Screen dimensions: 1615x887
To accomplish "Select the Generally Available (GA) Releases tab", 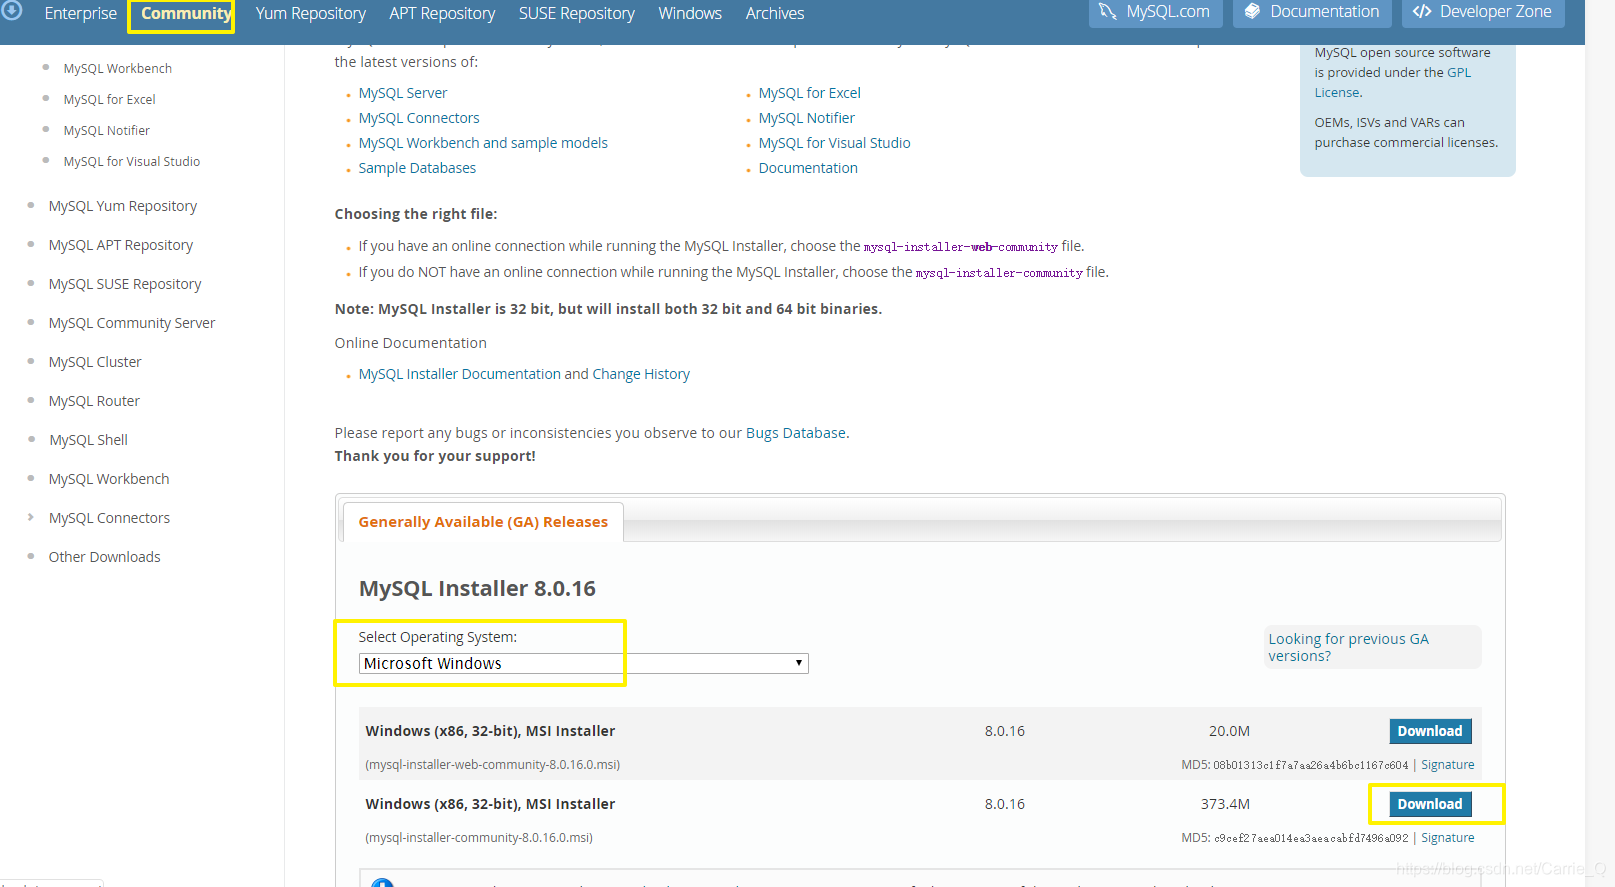I will [x=483, y=522].
